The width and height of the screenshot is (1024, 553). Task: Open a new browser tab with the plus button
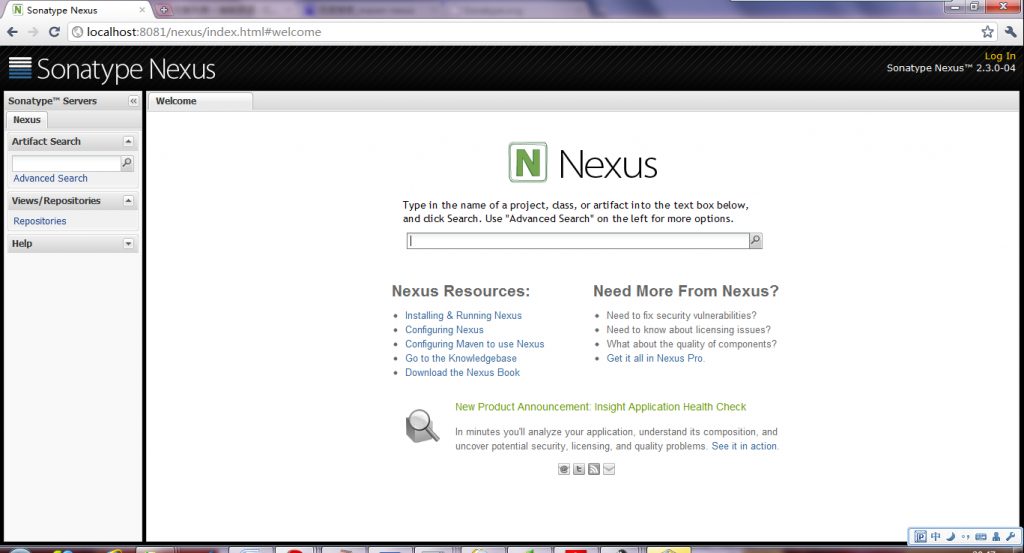pos(164,10)
